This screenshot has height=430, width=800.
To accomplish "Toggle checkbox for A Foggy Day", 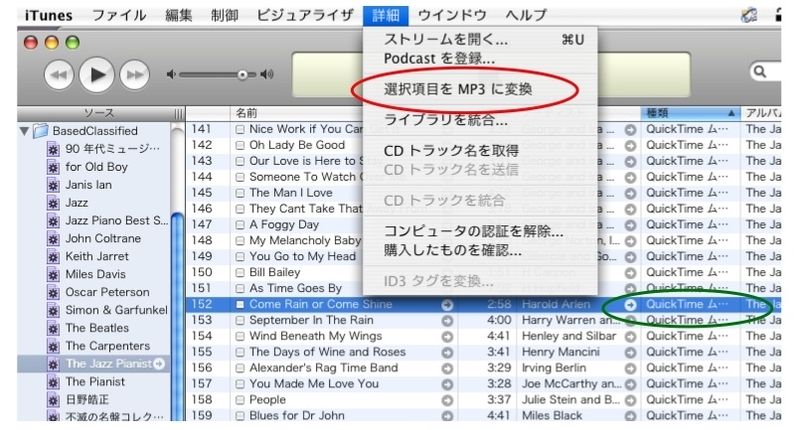I will (240, 225).
